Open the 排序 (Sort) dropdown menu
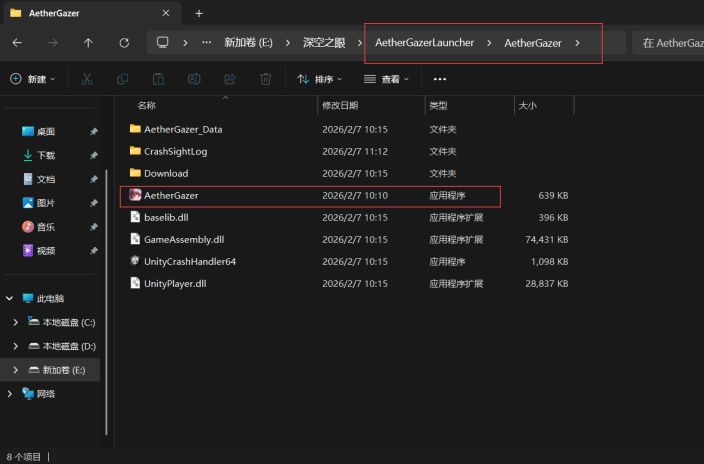The width and height of the screenshot is (704, 464). pyautogui.click(x=320, y=79)
